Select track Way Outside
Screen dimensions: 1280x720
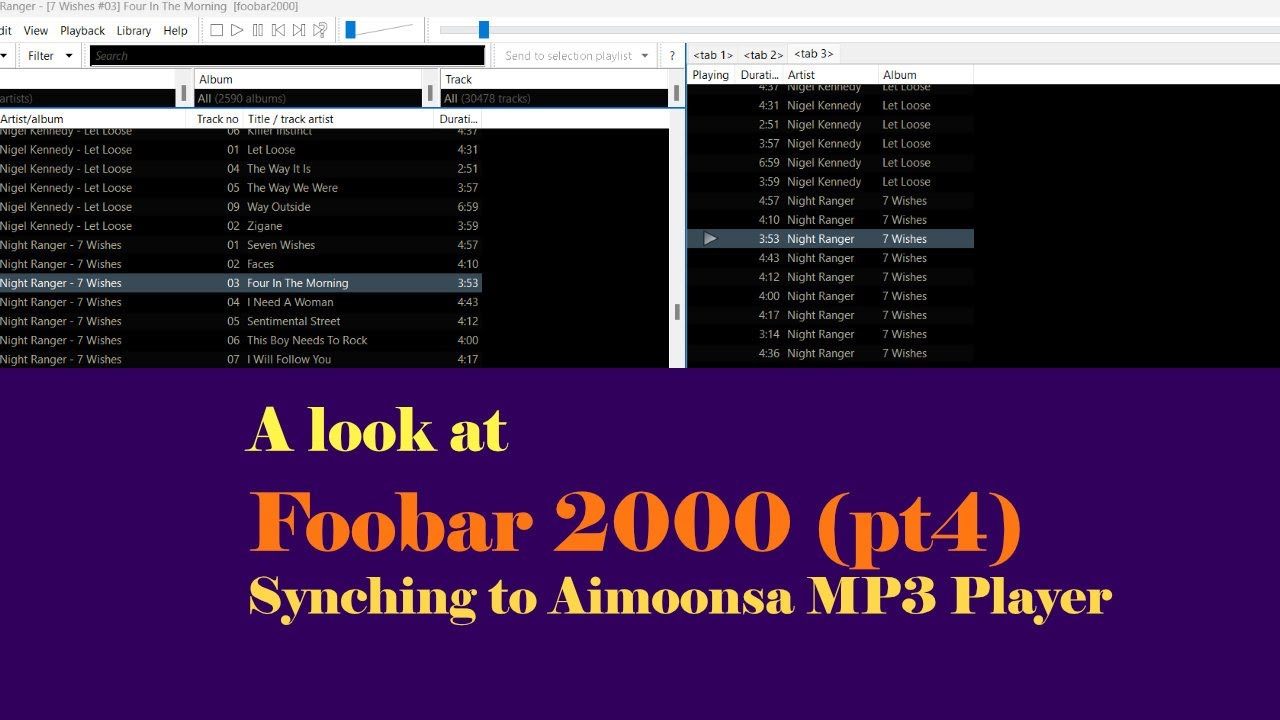click(240, 207)
